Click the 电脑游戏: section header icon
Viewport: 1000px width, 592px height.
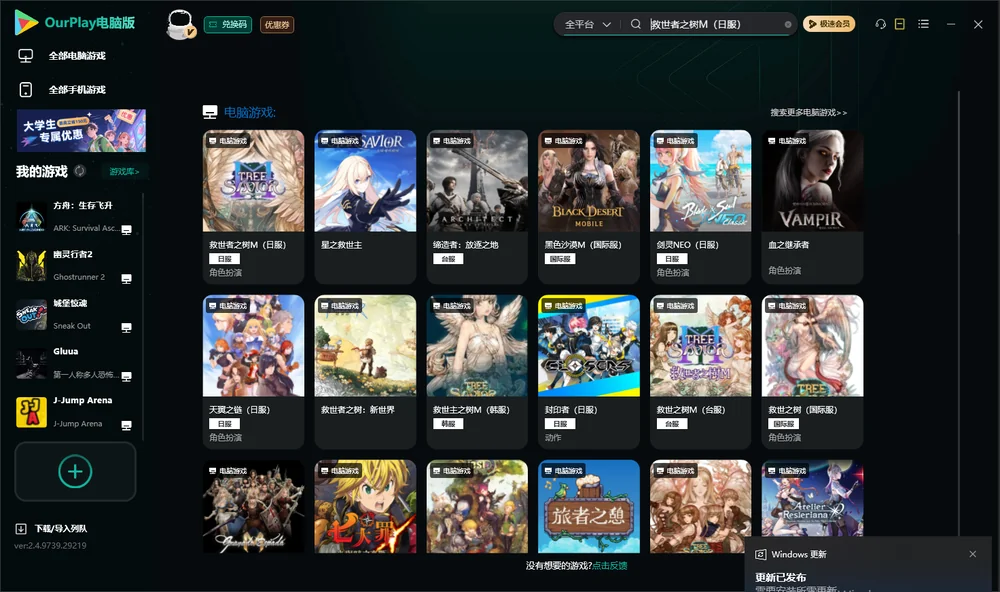[x=210, y=112]
